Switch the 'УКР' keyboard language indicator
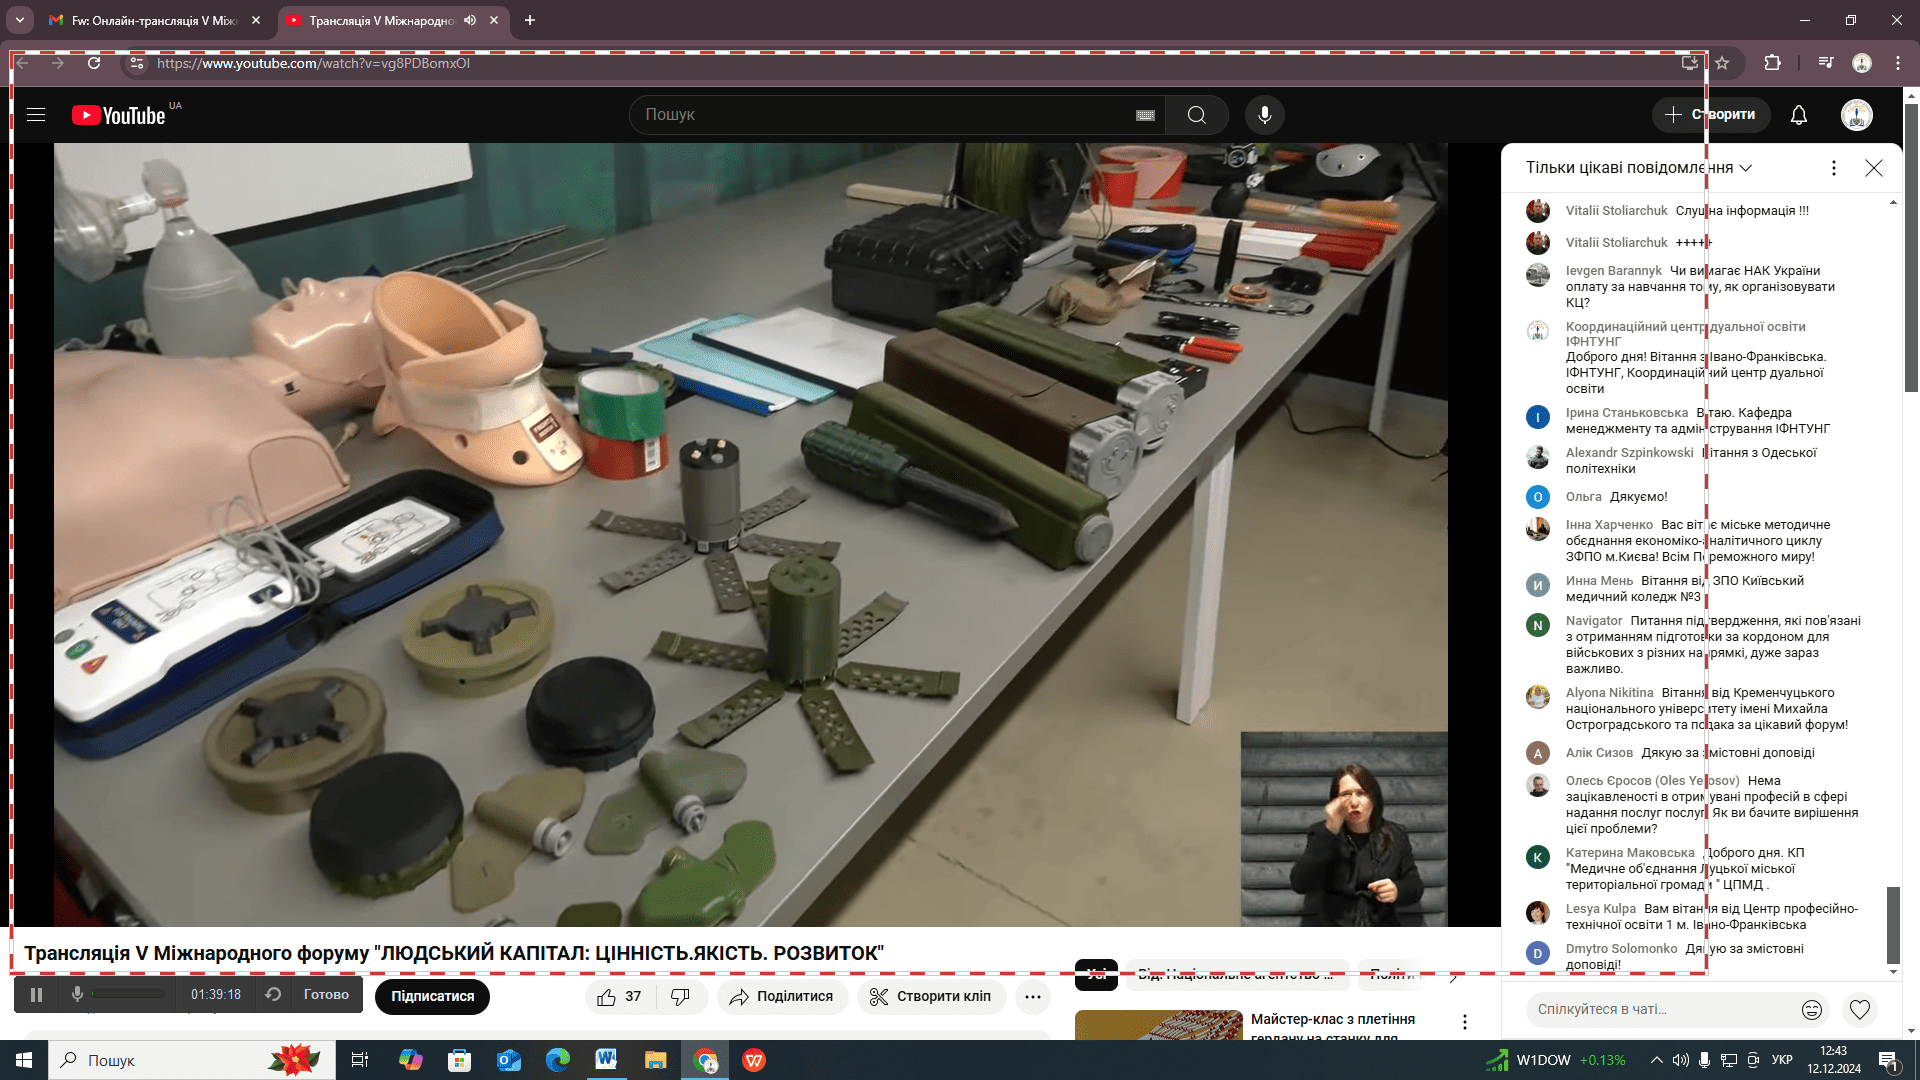The height and width of the screenshot is (1080, 1920). [x=1782, y=1060]
